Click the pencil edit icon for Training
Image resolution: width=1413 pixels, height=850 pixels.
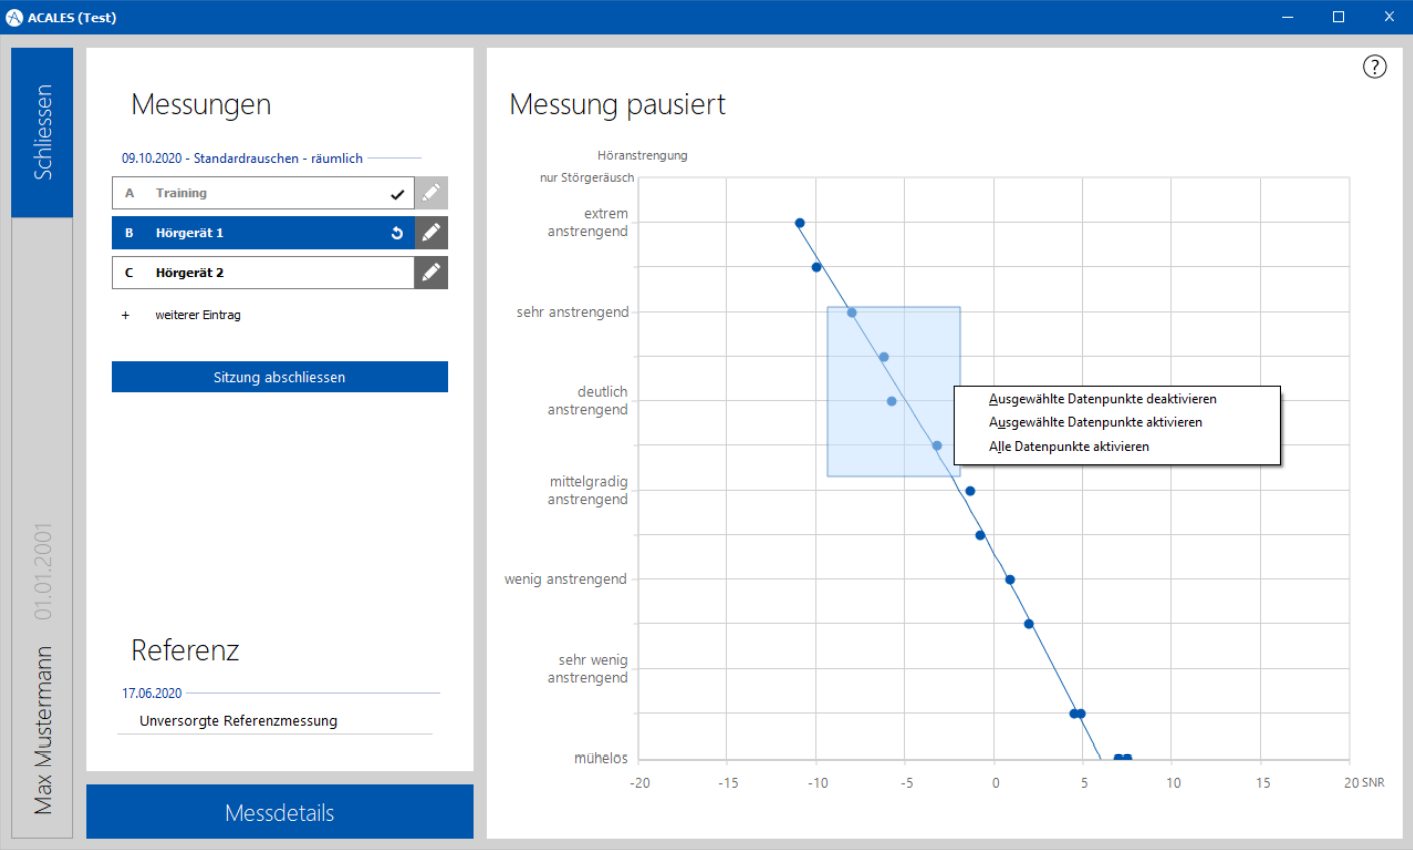pos(431,193)
